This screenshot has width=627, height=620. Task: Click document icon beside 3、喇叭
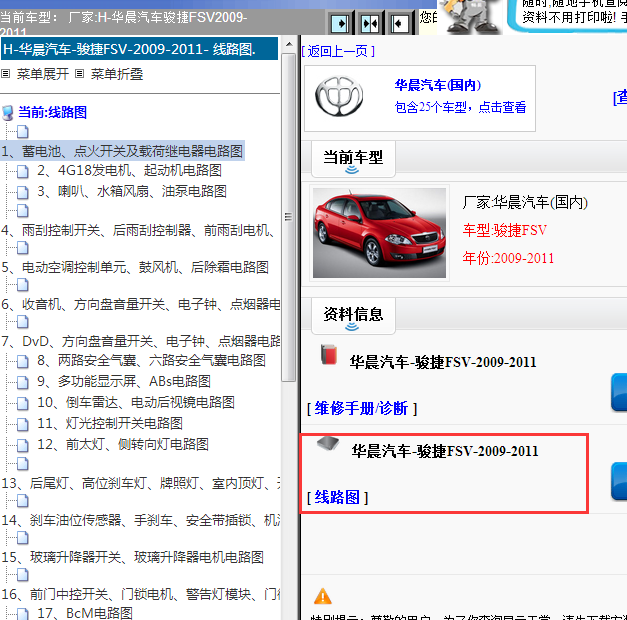pyautogui.click(x=23, y=192)
